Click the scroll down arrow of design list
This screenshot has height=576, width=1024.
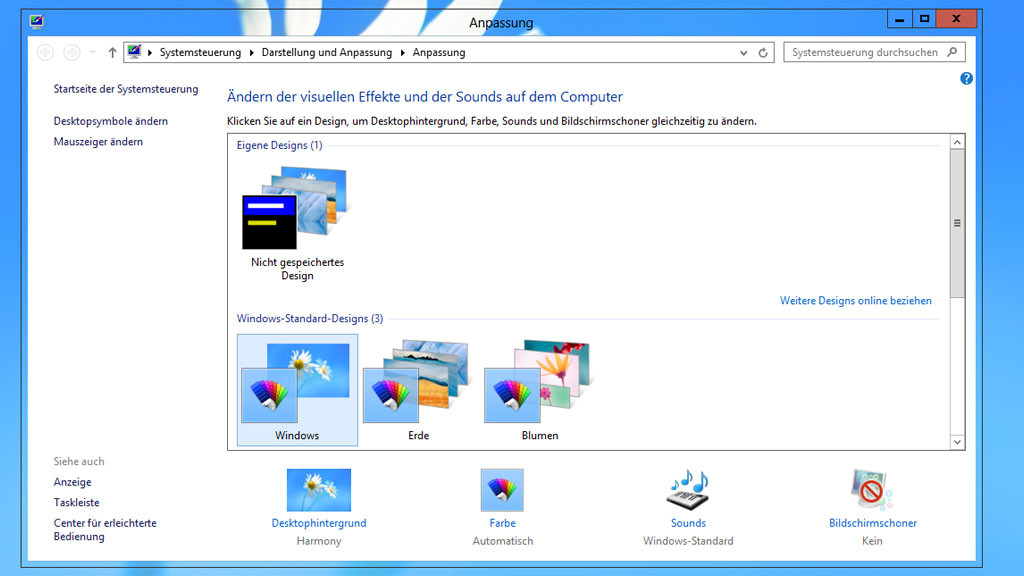(957, 442)
